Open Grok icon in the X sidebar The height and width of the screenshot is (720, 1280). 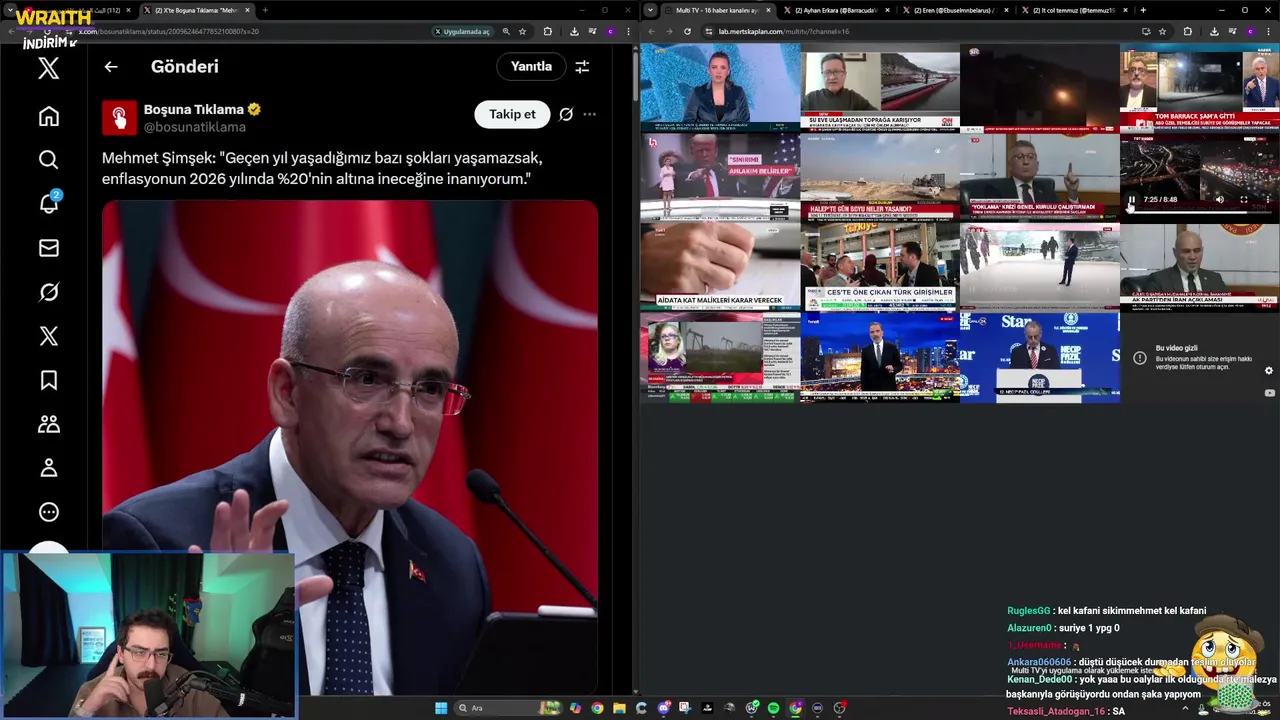coord(48,292)
